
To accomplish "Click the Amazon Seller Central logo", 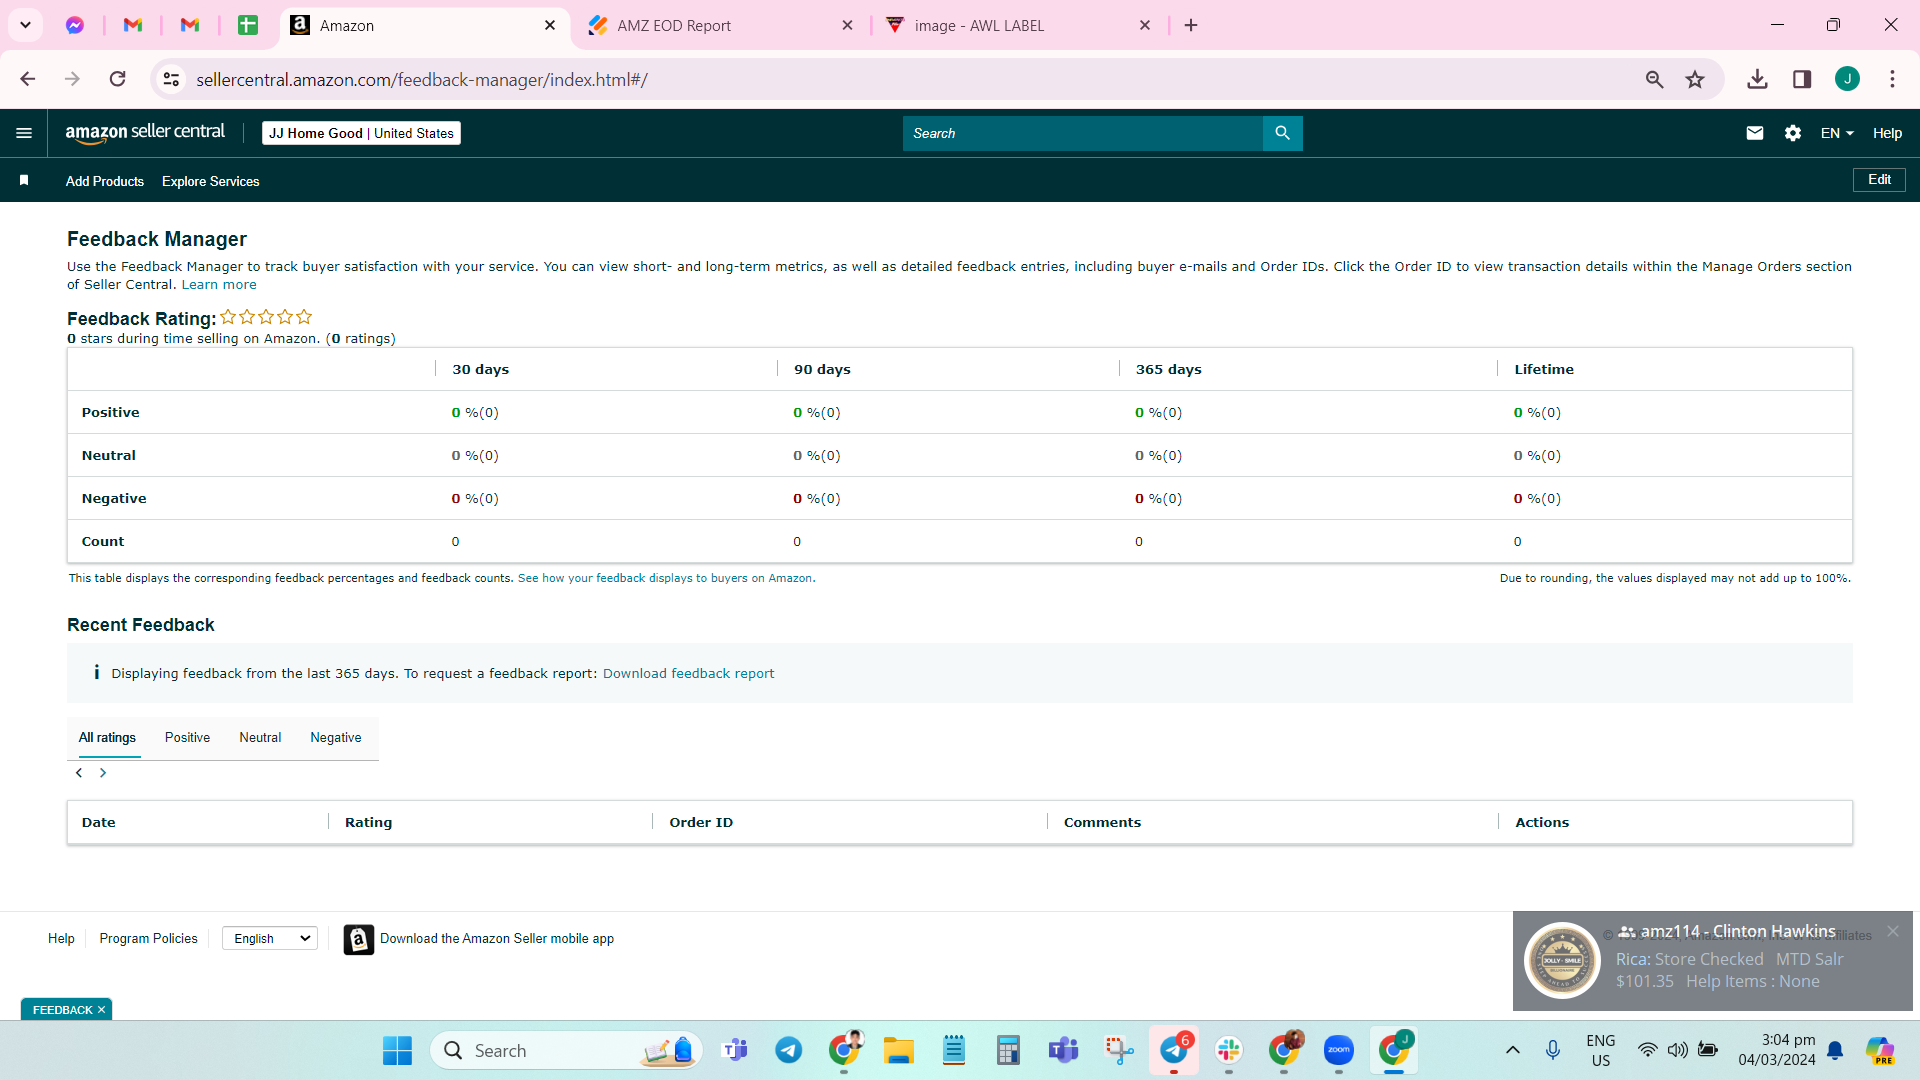I will point(145,133).
